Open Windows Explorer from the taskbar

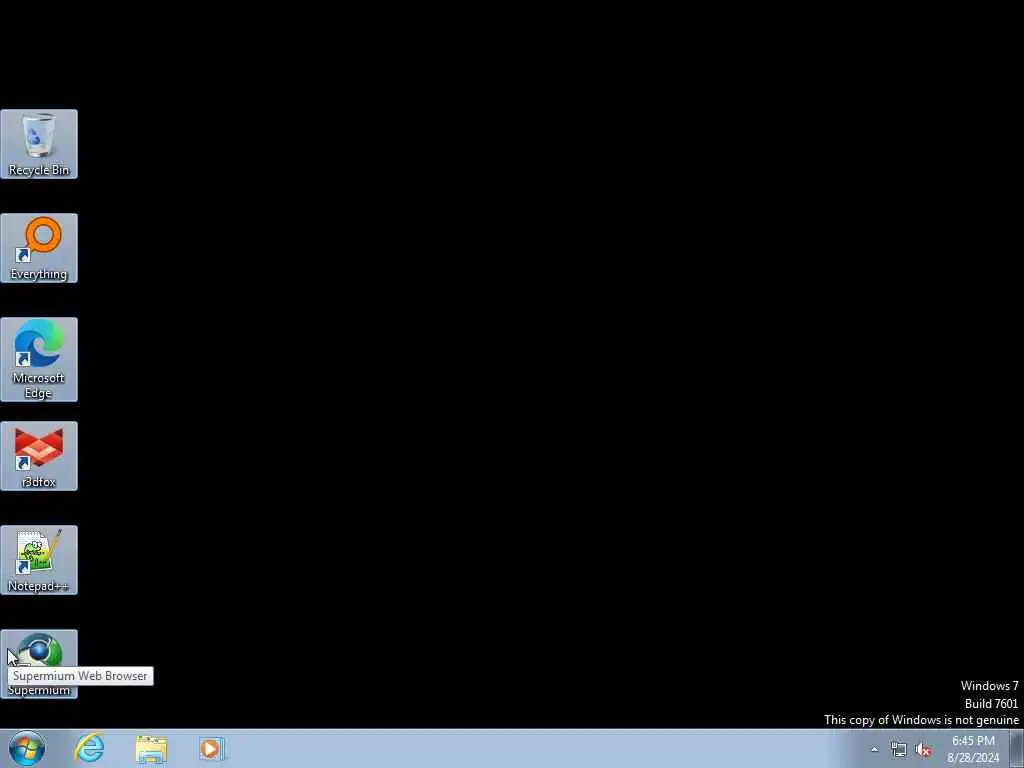(x=152, y=748)
